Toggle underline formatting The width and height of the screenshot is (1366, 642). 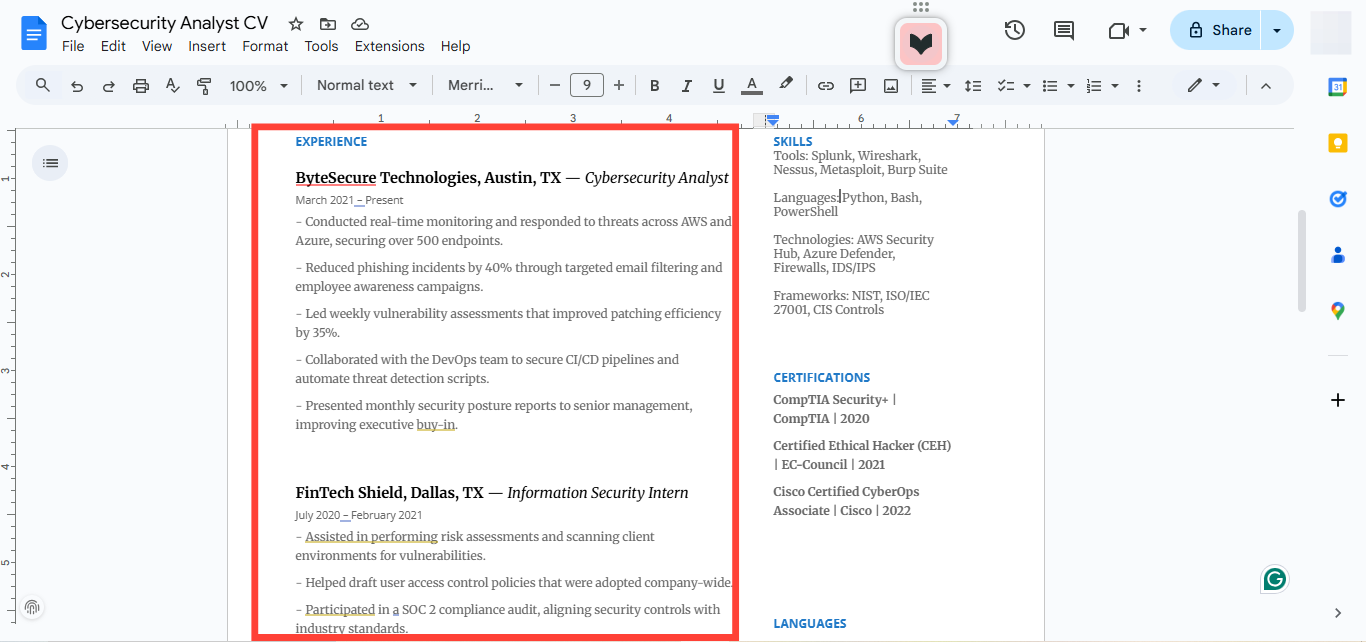point(718,86)
